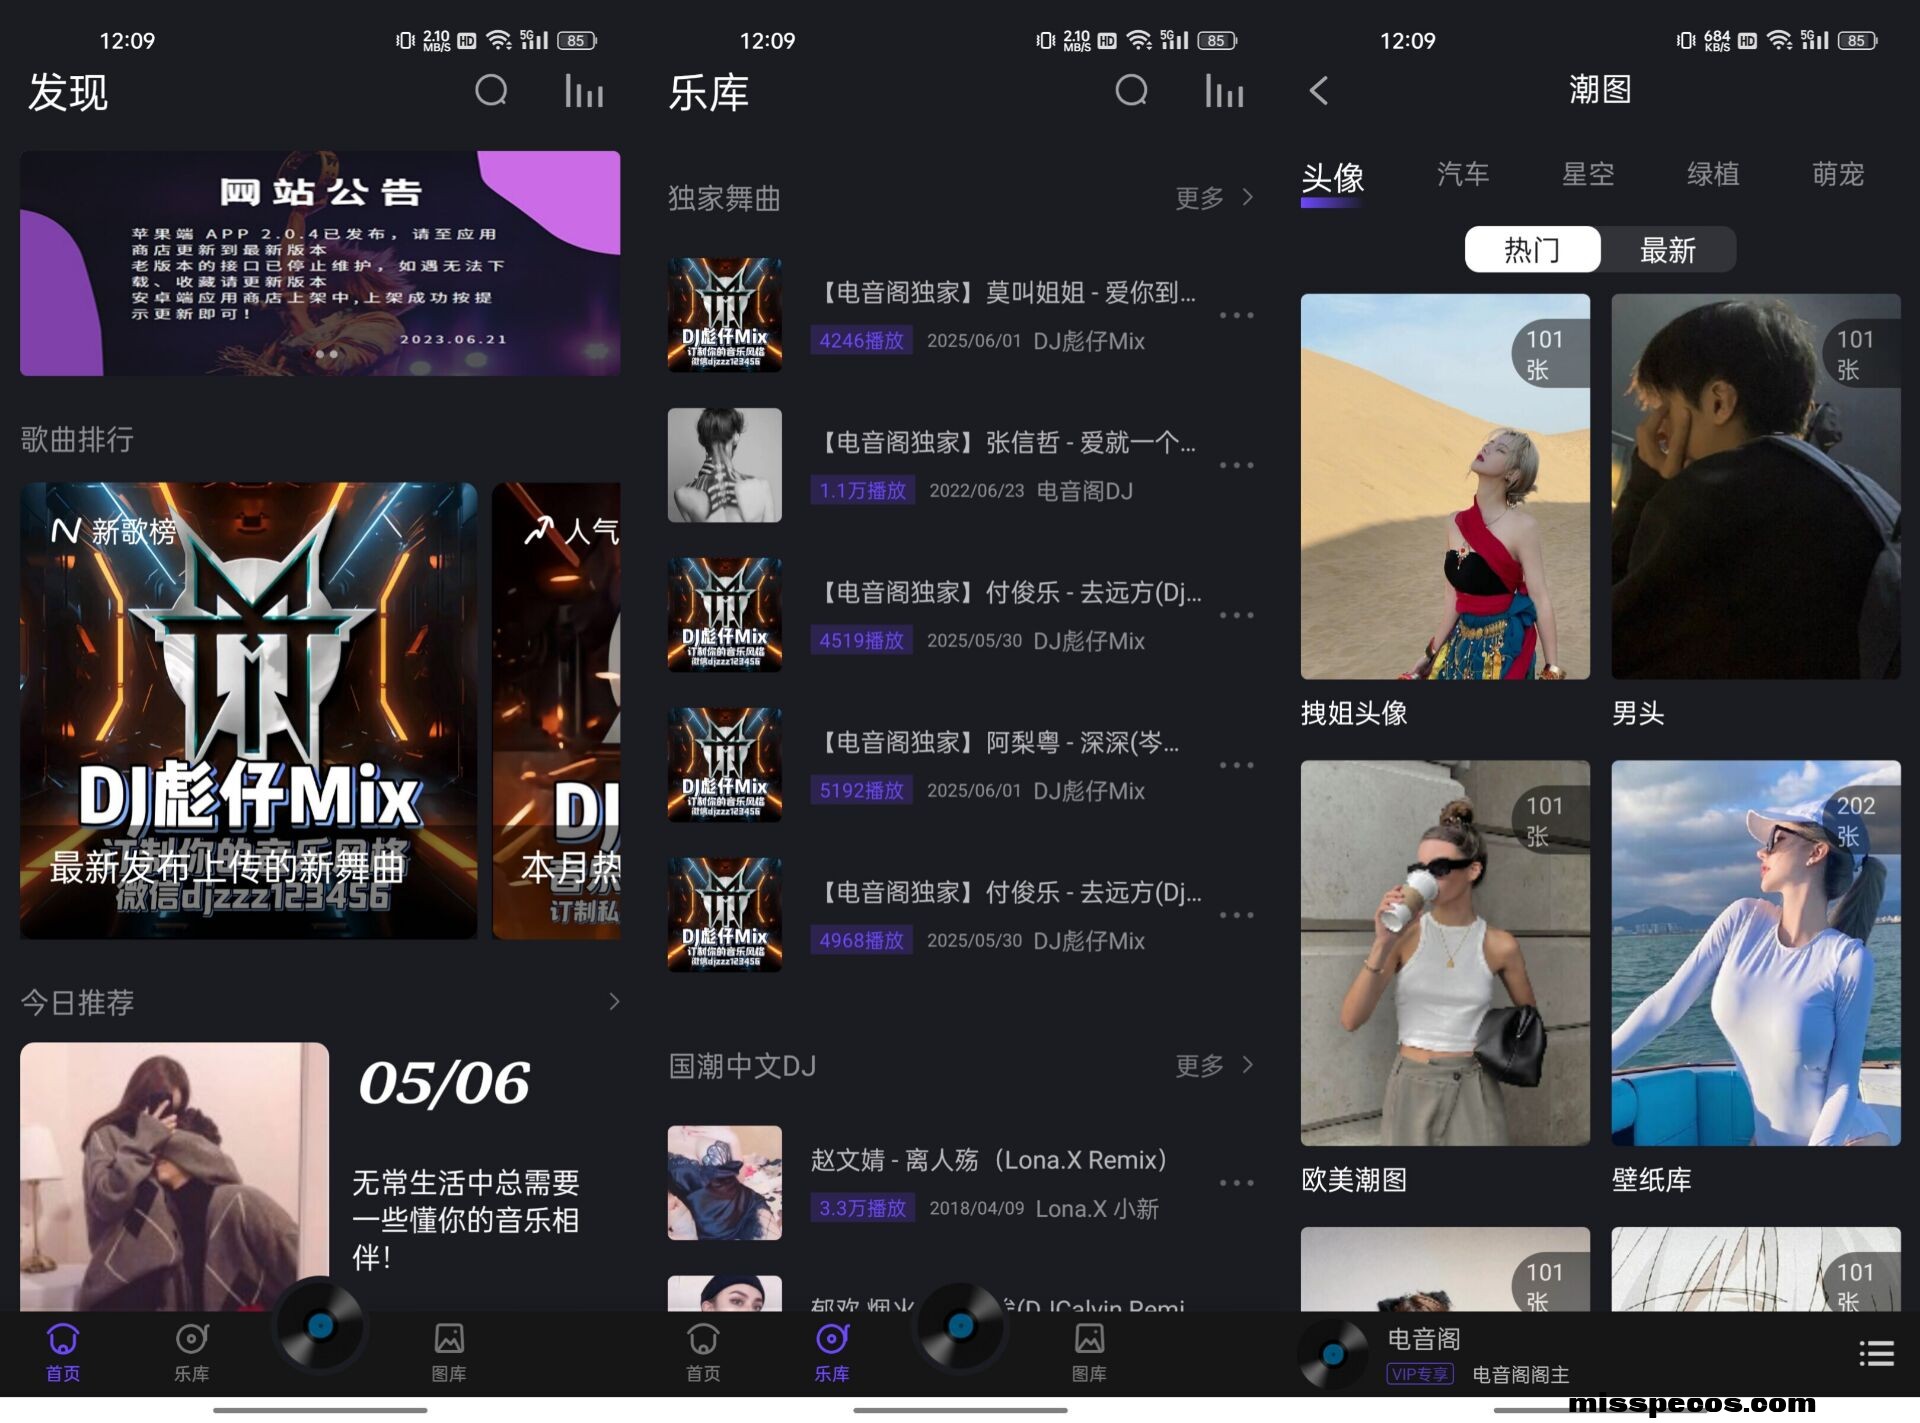The width and height of the screenshot is (1920, 1423).
Task: Go back from the 潮图 screen
Action: [x=1319, y=91]
